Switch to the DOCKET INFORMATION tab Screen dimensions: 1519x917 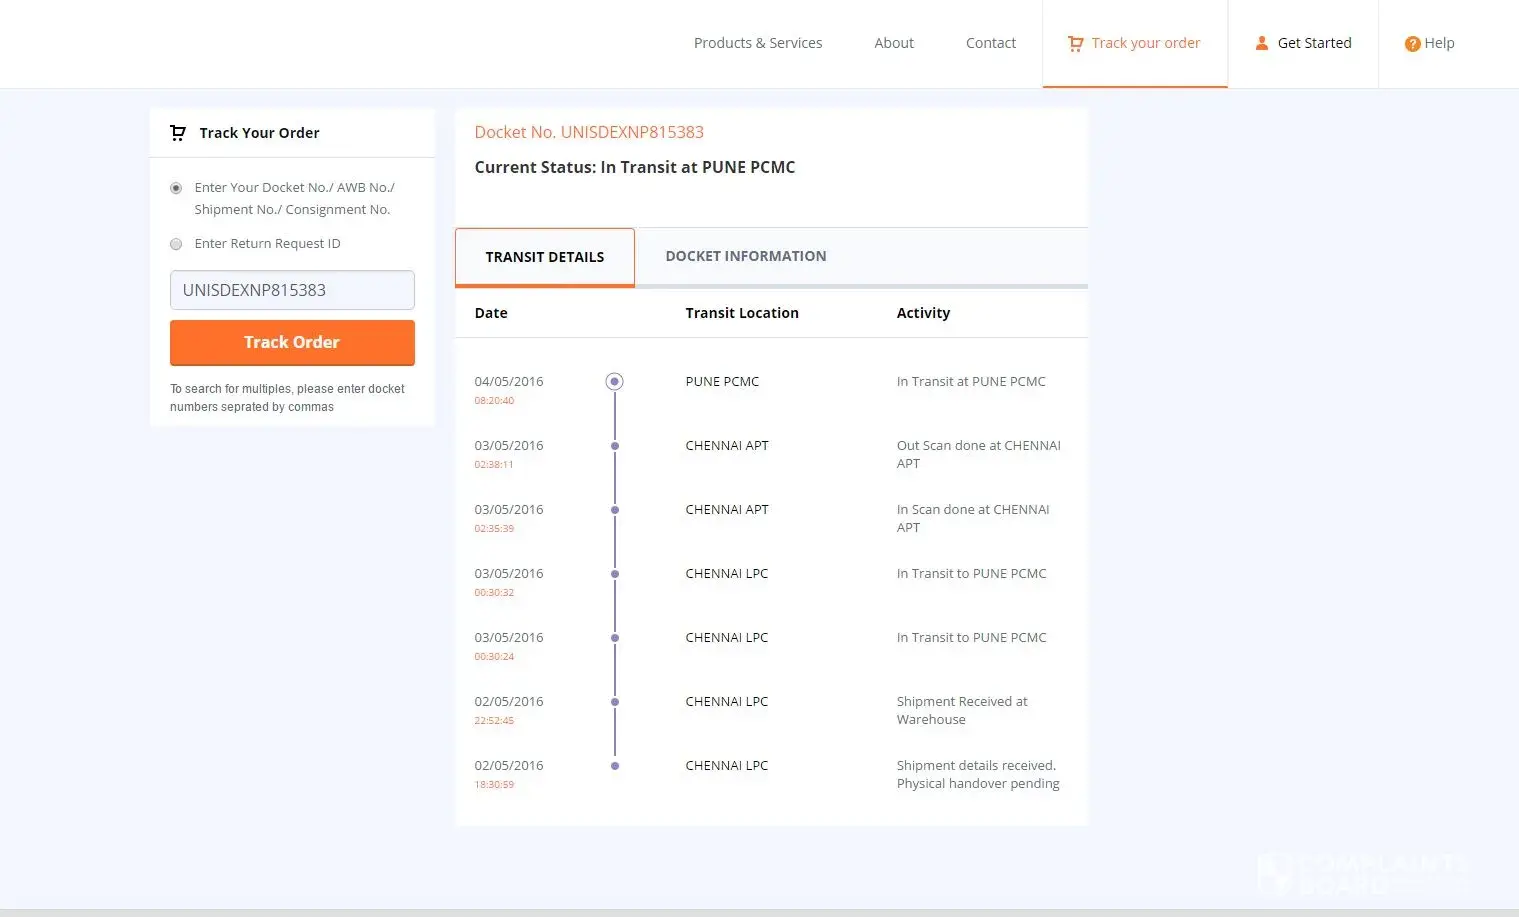[745, 256]
